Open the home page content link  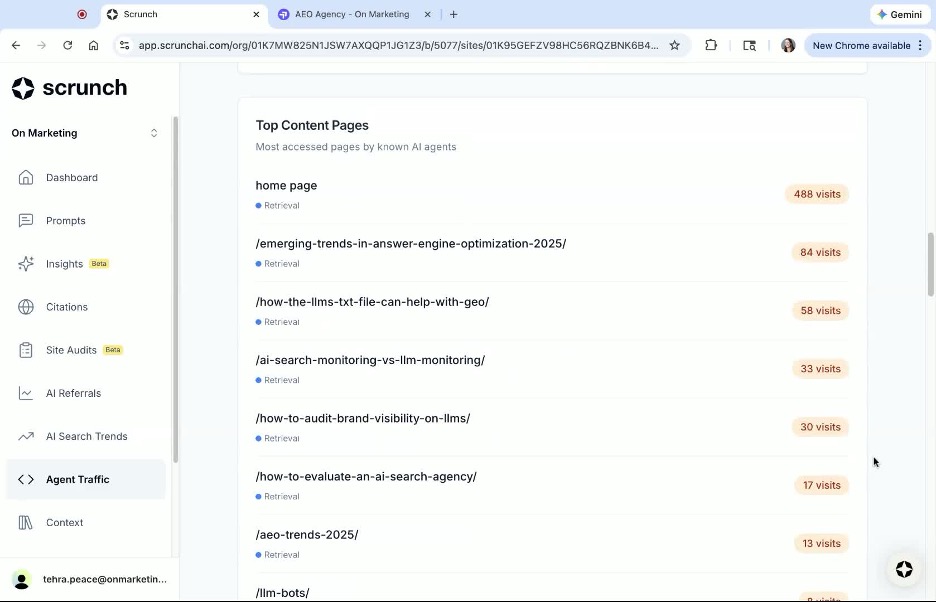[286, 185]
